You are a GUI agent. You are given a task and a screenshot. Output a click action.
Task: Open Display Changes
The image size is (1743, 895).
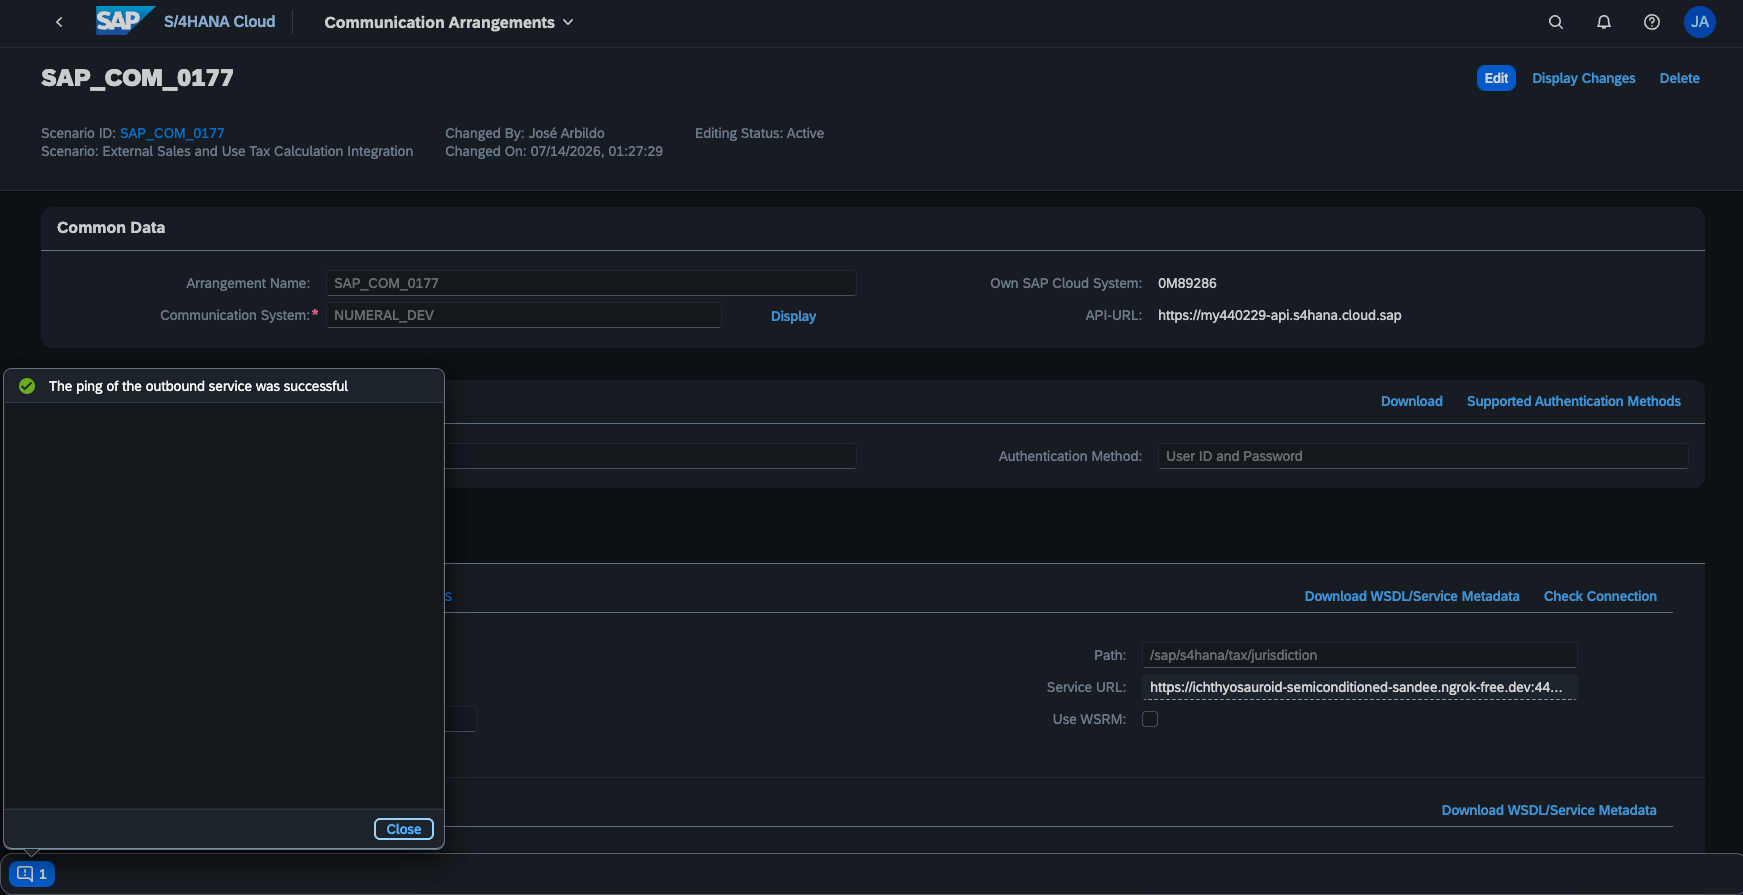pyautogui.click(x=1584, y=78)
